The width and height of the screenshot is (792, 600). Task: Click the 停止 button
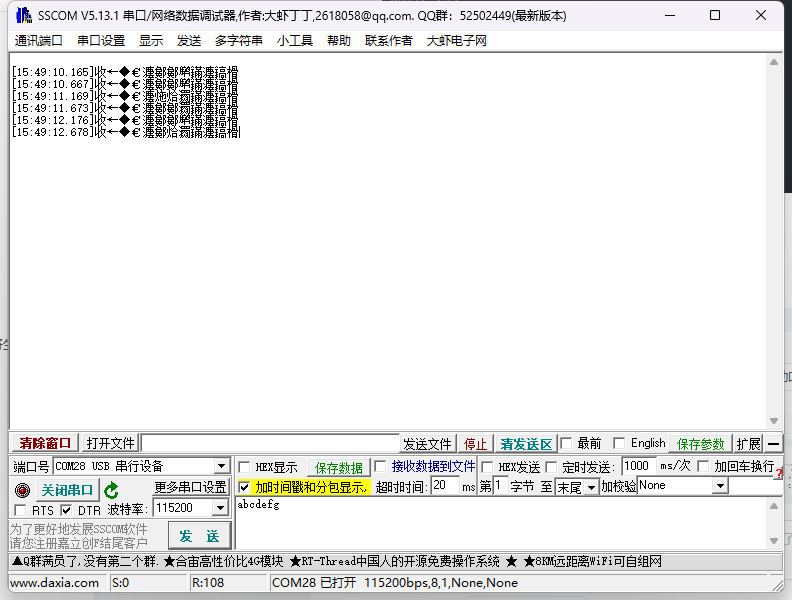point(475,444)
